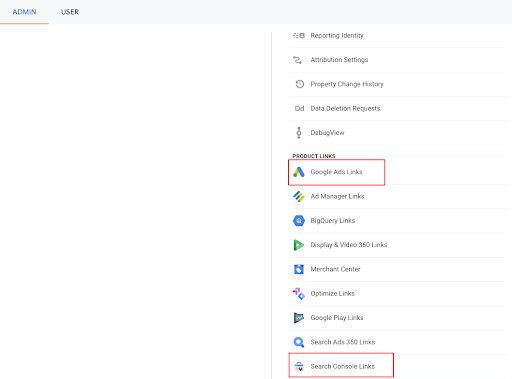512x379 pixels.
Task: Open Search Console Links
Action: [343, 366]
